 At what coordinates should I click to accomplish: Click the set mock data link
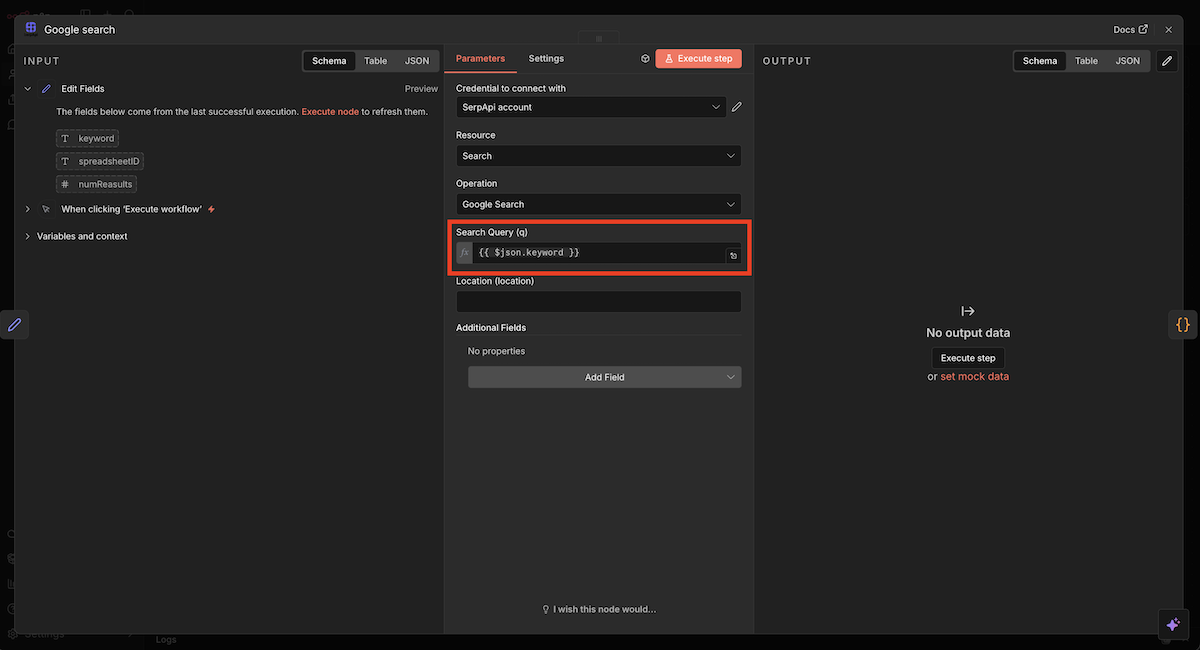974,377
